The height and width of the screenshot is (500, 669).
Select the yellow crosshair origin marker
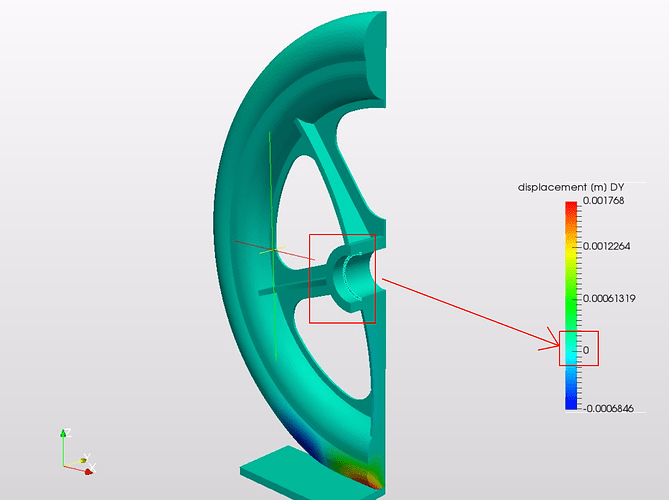tap(273, 250)
